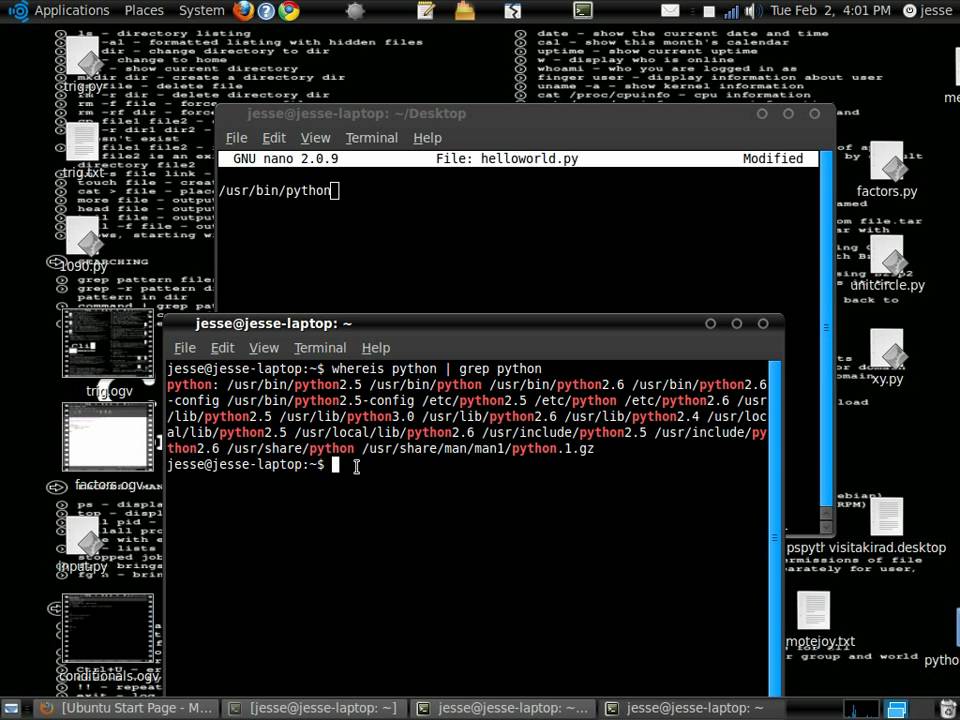Click the whereis python command line text

(x=437, y=369)
